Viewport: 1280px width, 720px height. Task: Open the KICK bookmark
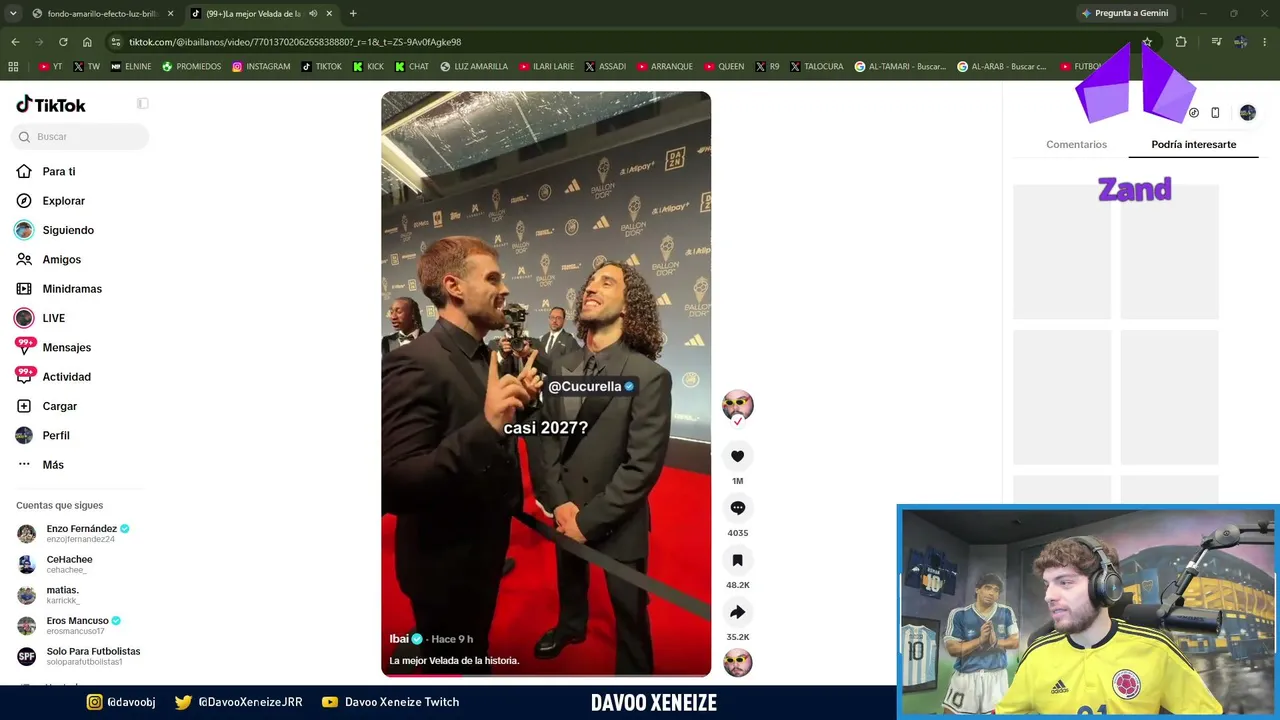pos(368,67)
